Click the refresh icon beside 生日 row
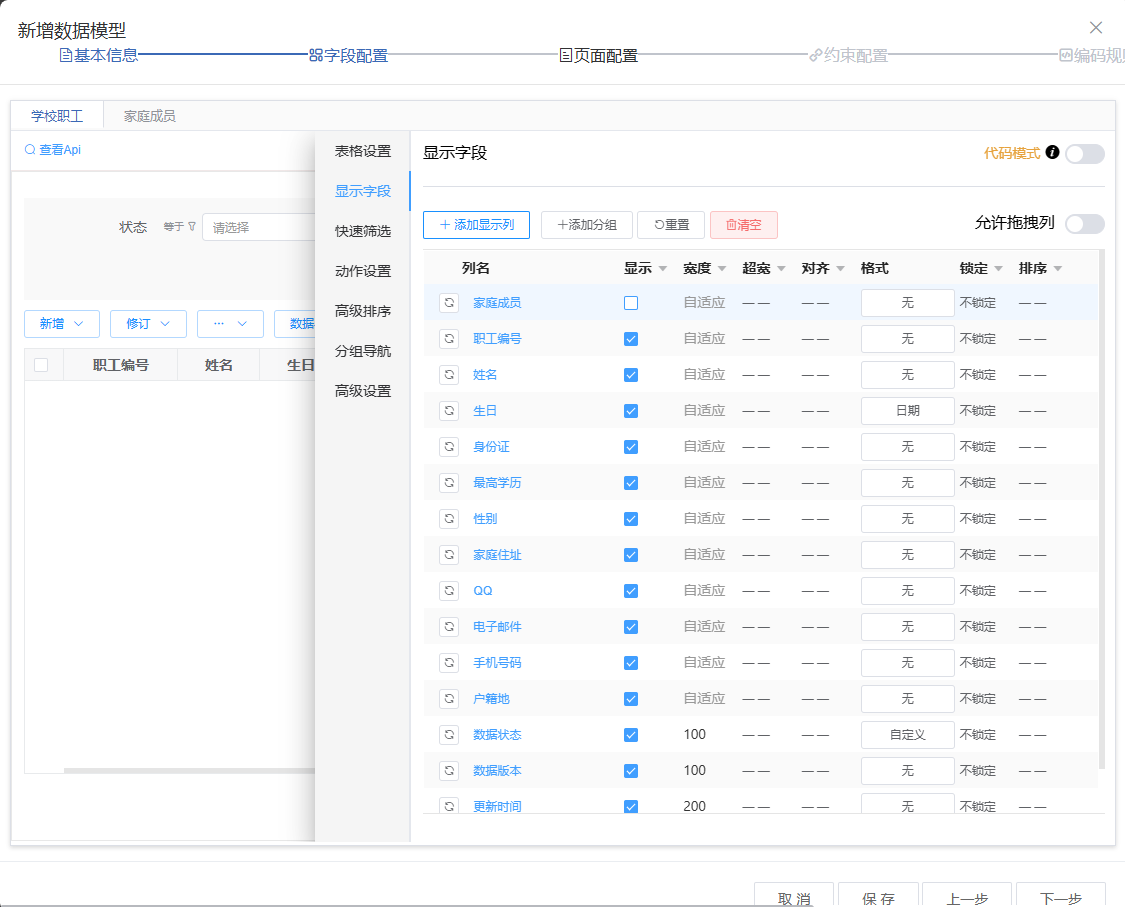The width and height of the screenshot is (1125, 907). coord(449,411)
